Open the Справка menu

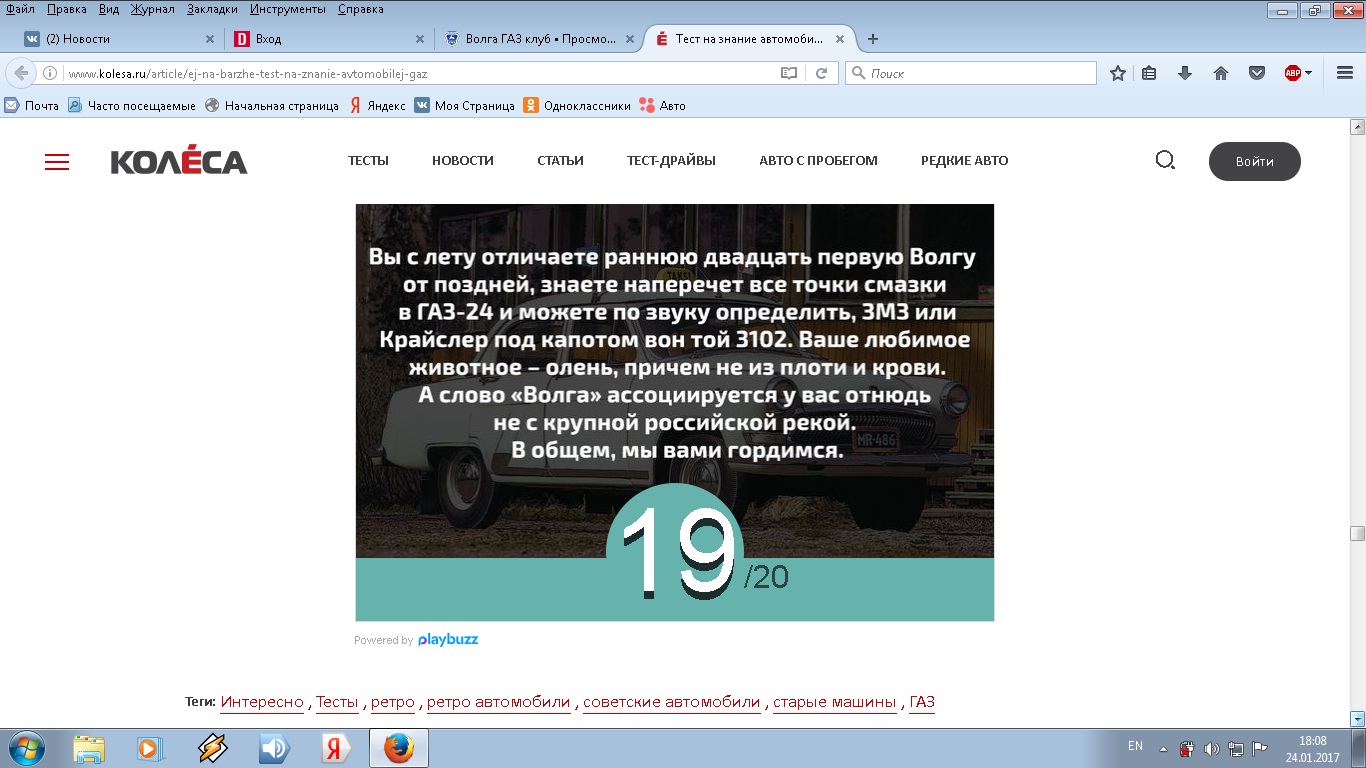click(360, 9)
